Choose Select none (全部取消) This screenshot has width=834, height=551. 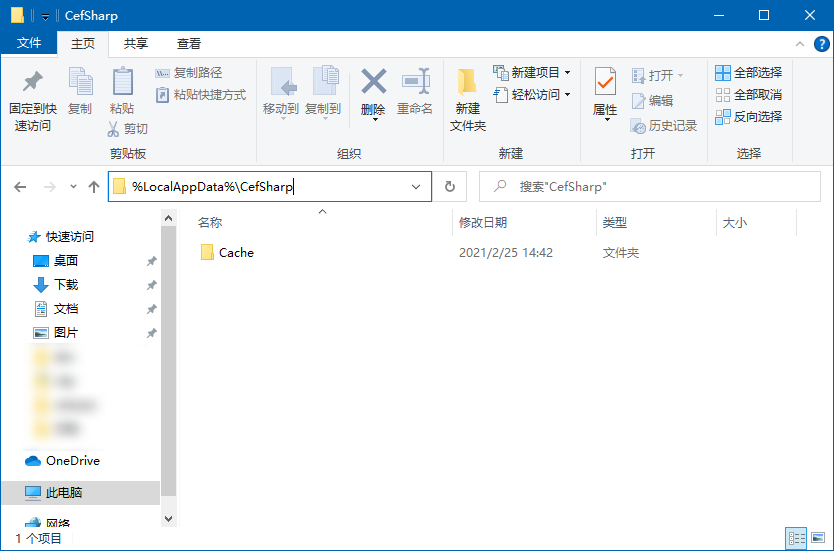pyautogui.click(x=748, y=95)
